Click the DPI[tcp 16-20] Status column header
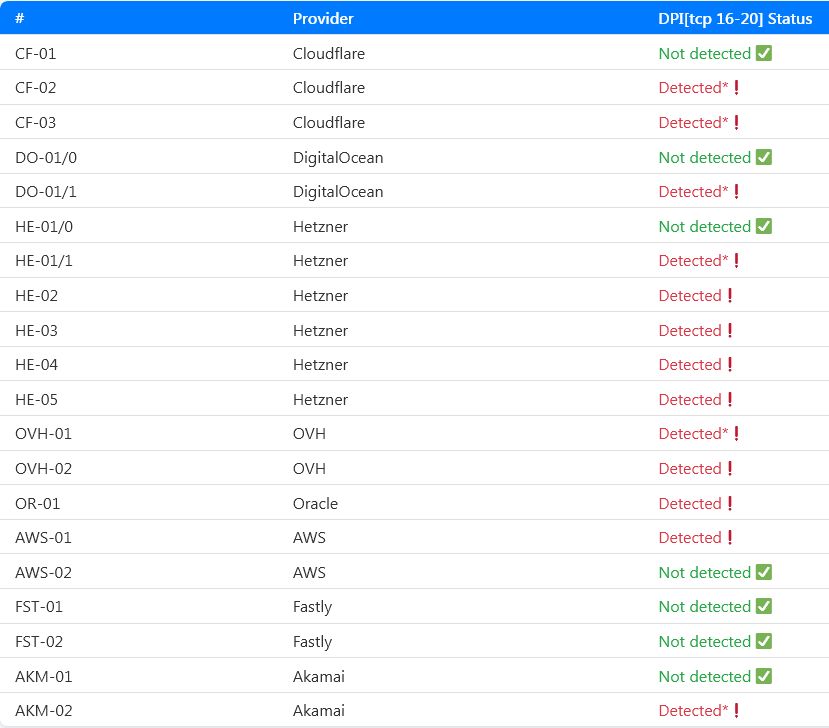The height and width of the screenshot is (728, 829). (x=735, y=19)
